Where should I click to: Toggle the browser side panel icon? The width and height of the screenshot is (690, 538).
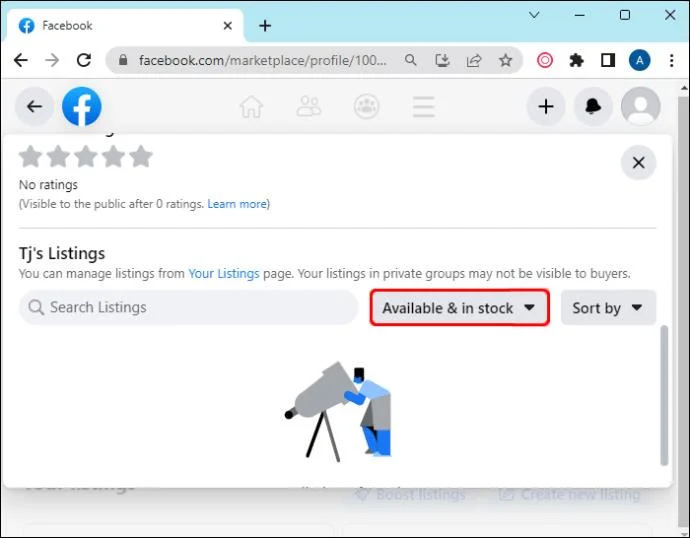point(608,60)
